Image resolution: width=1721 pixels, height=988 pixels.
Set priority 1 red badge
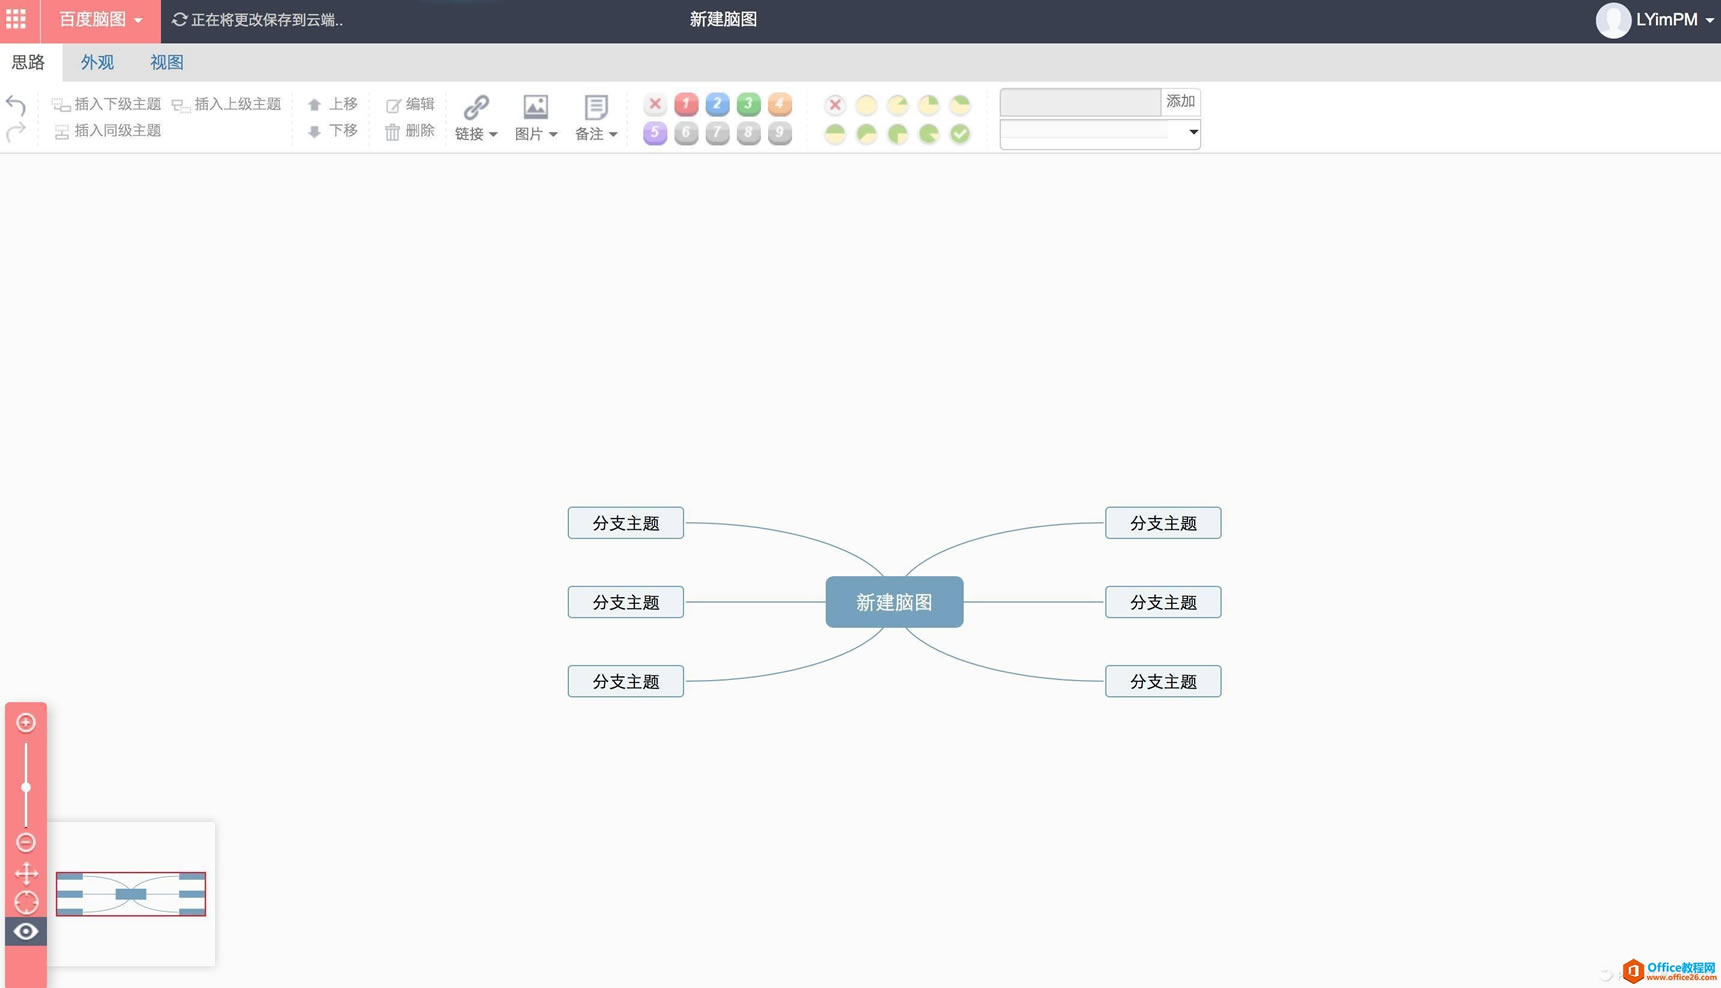pyautogui.click(x=686, y=104)
